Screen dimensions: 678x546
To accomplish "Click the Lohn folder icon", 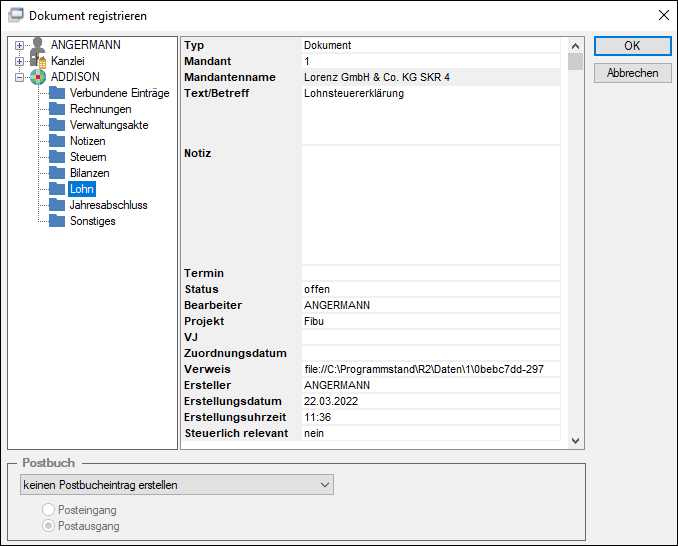I will pyautogui.click(x=57, y=189).
